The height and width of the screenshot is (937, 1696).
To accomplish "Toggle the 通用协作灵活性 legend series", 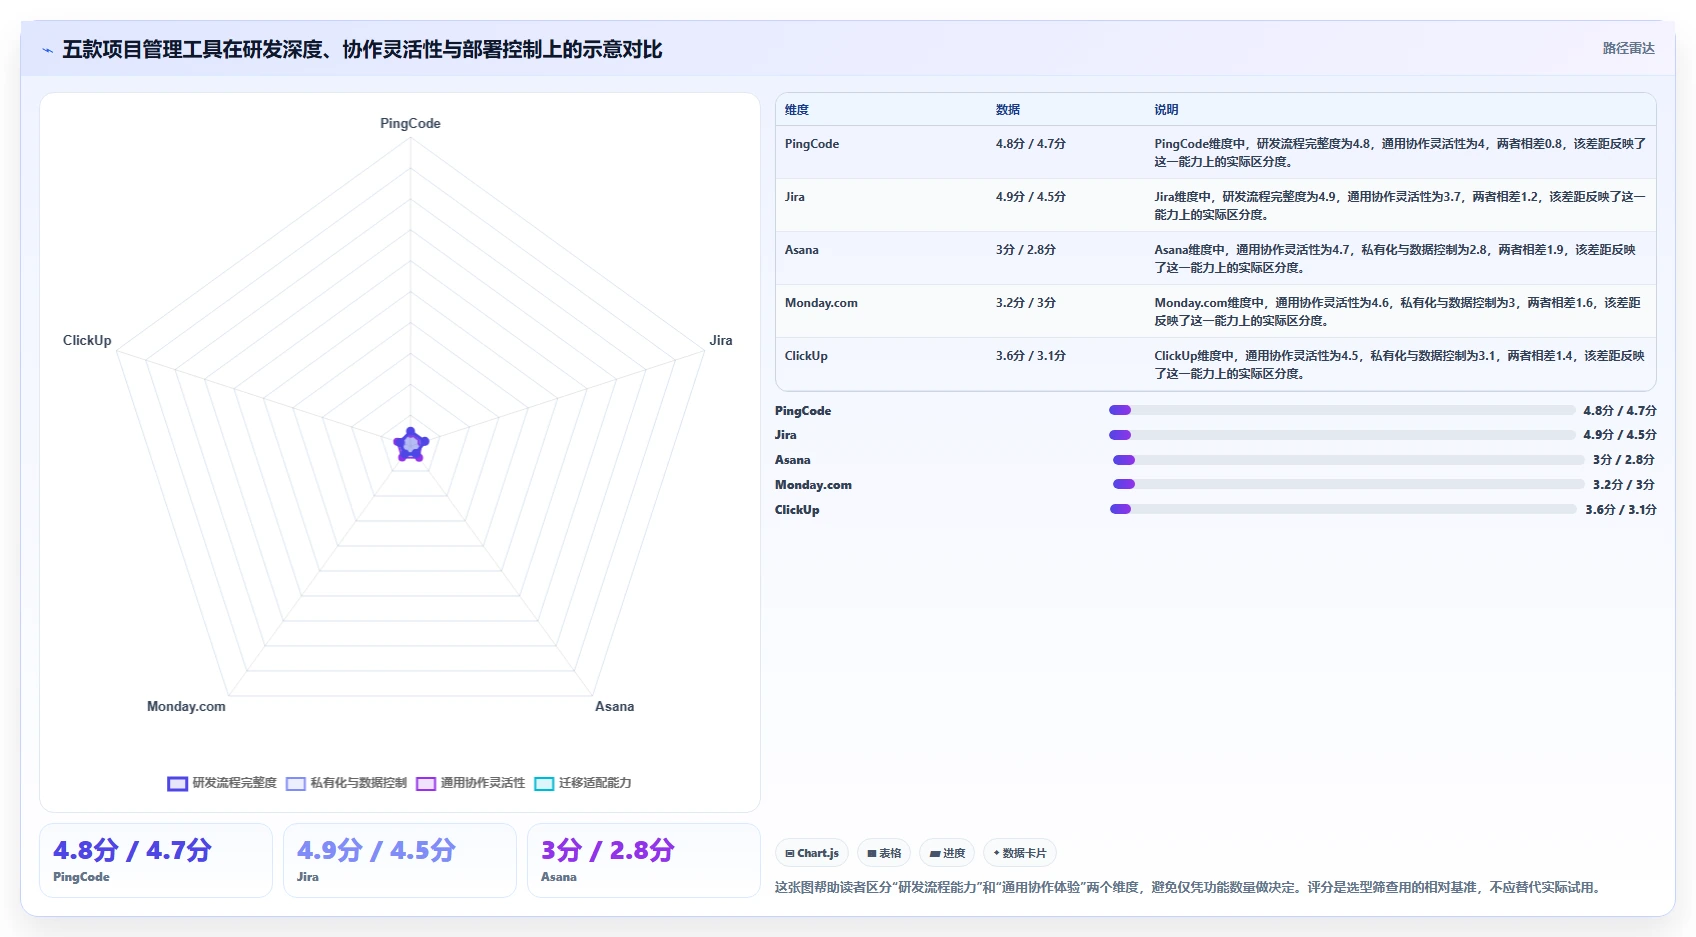I will point(471,783).
